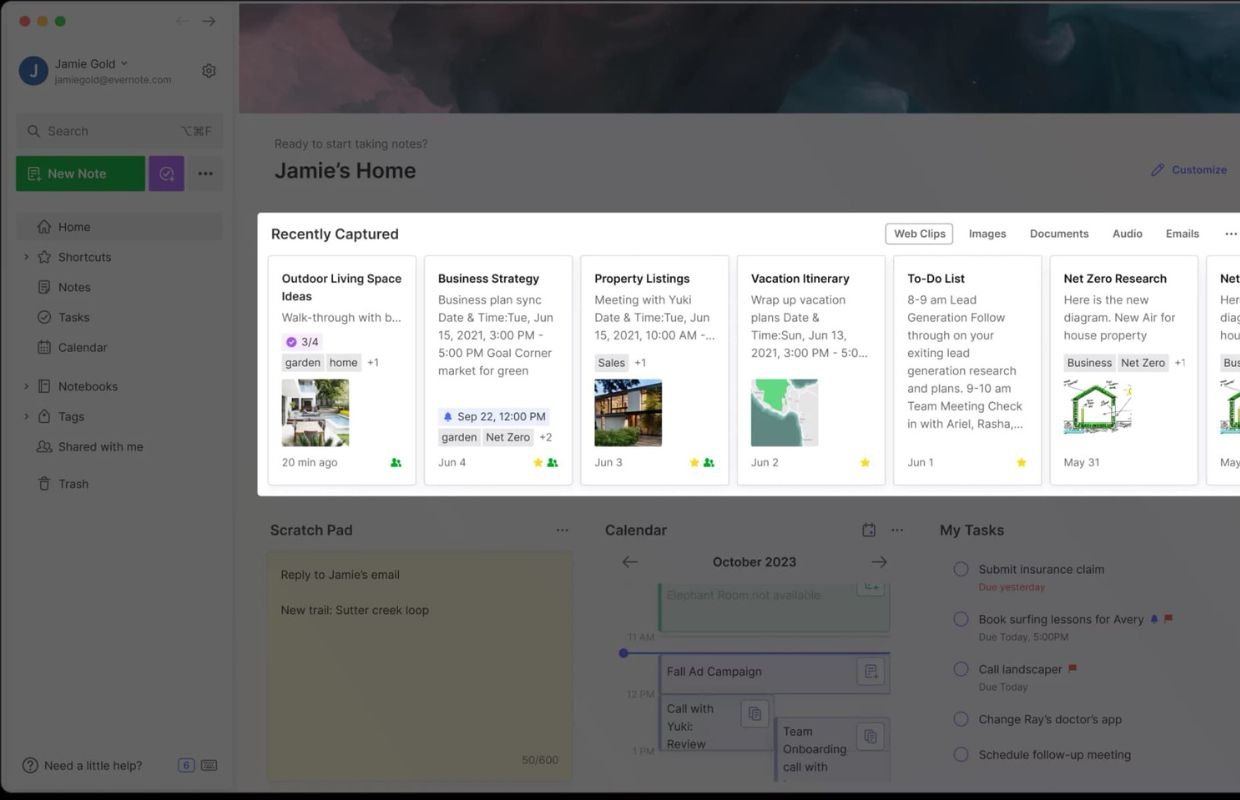
Task: Click the keyboard shortcuts icon at sidebar bottom
Action: (209, 766)
